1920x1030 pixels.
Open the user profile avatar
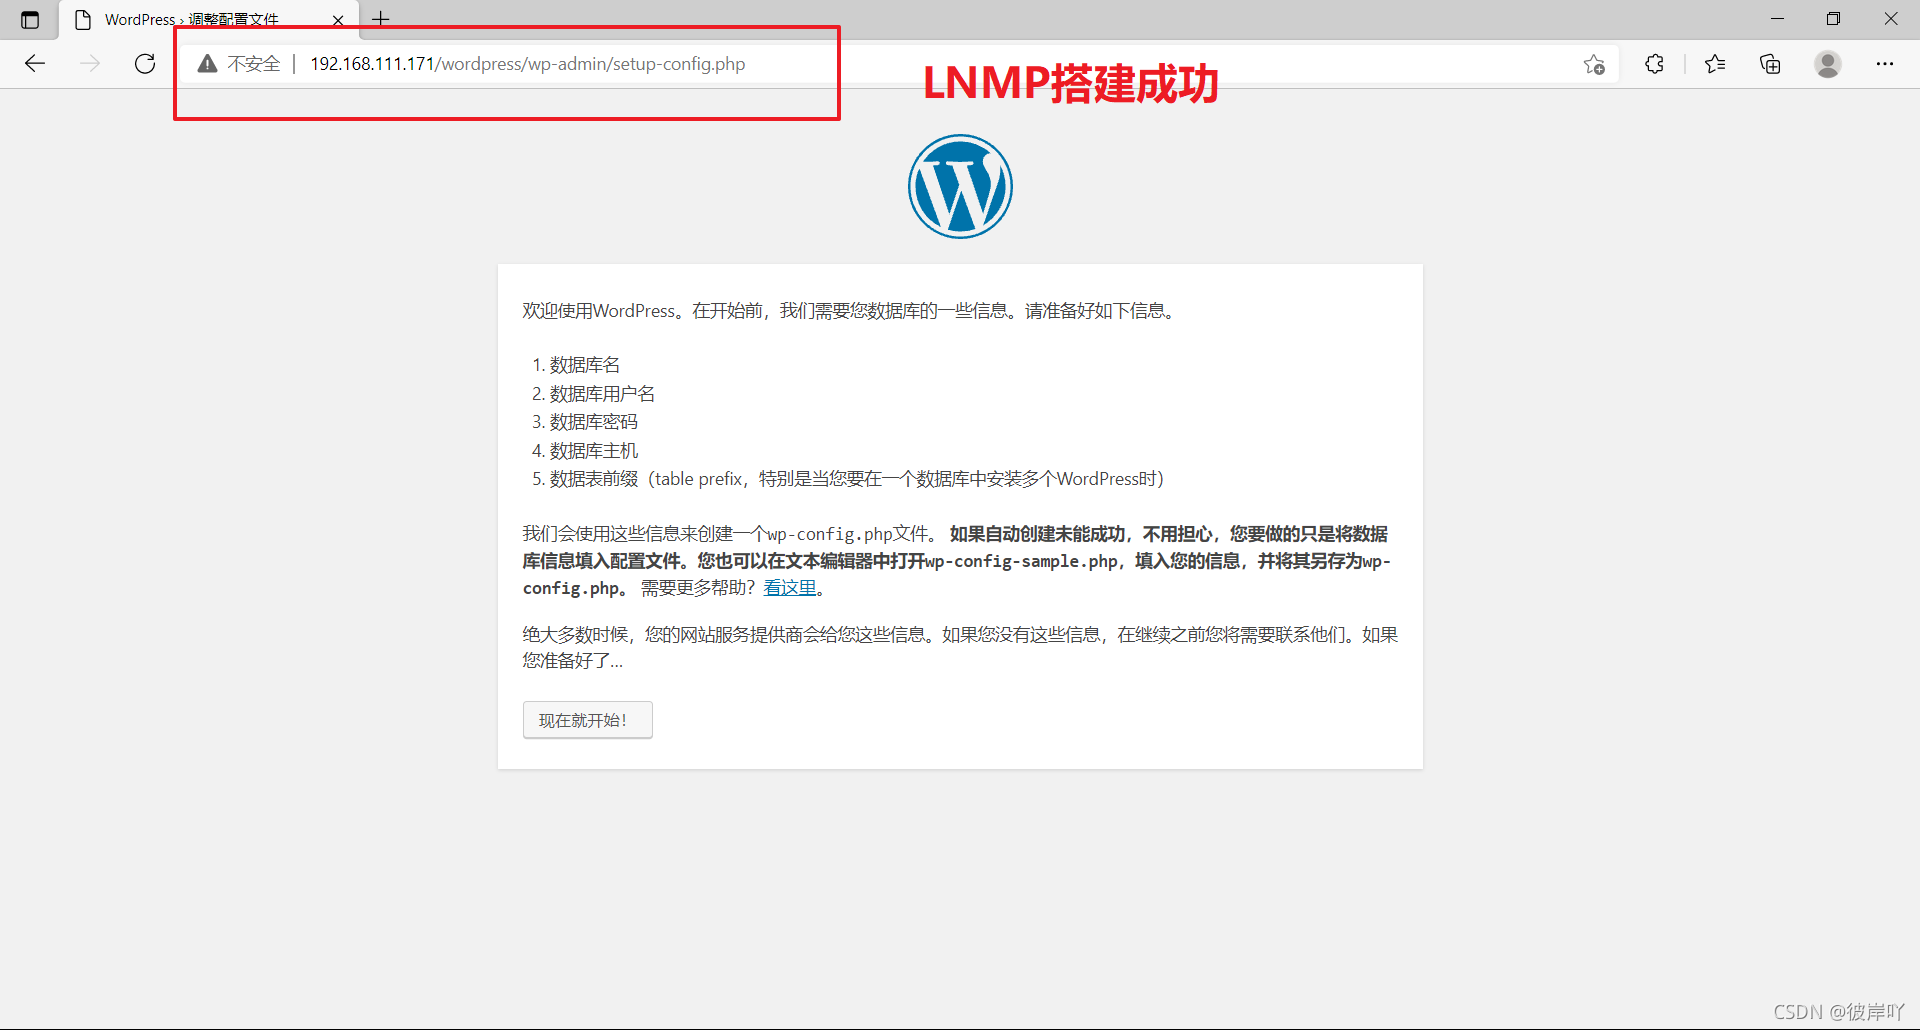pos(1828,64)
